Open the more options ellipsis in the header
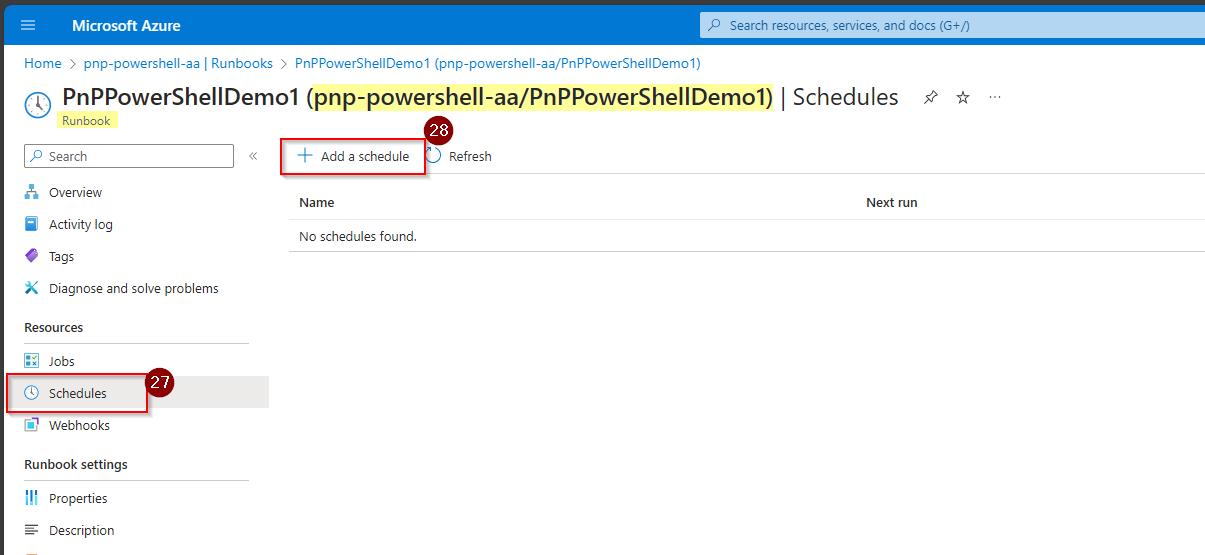The height and width of the screenshot is (555, 1205). tap(995, 97)
